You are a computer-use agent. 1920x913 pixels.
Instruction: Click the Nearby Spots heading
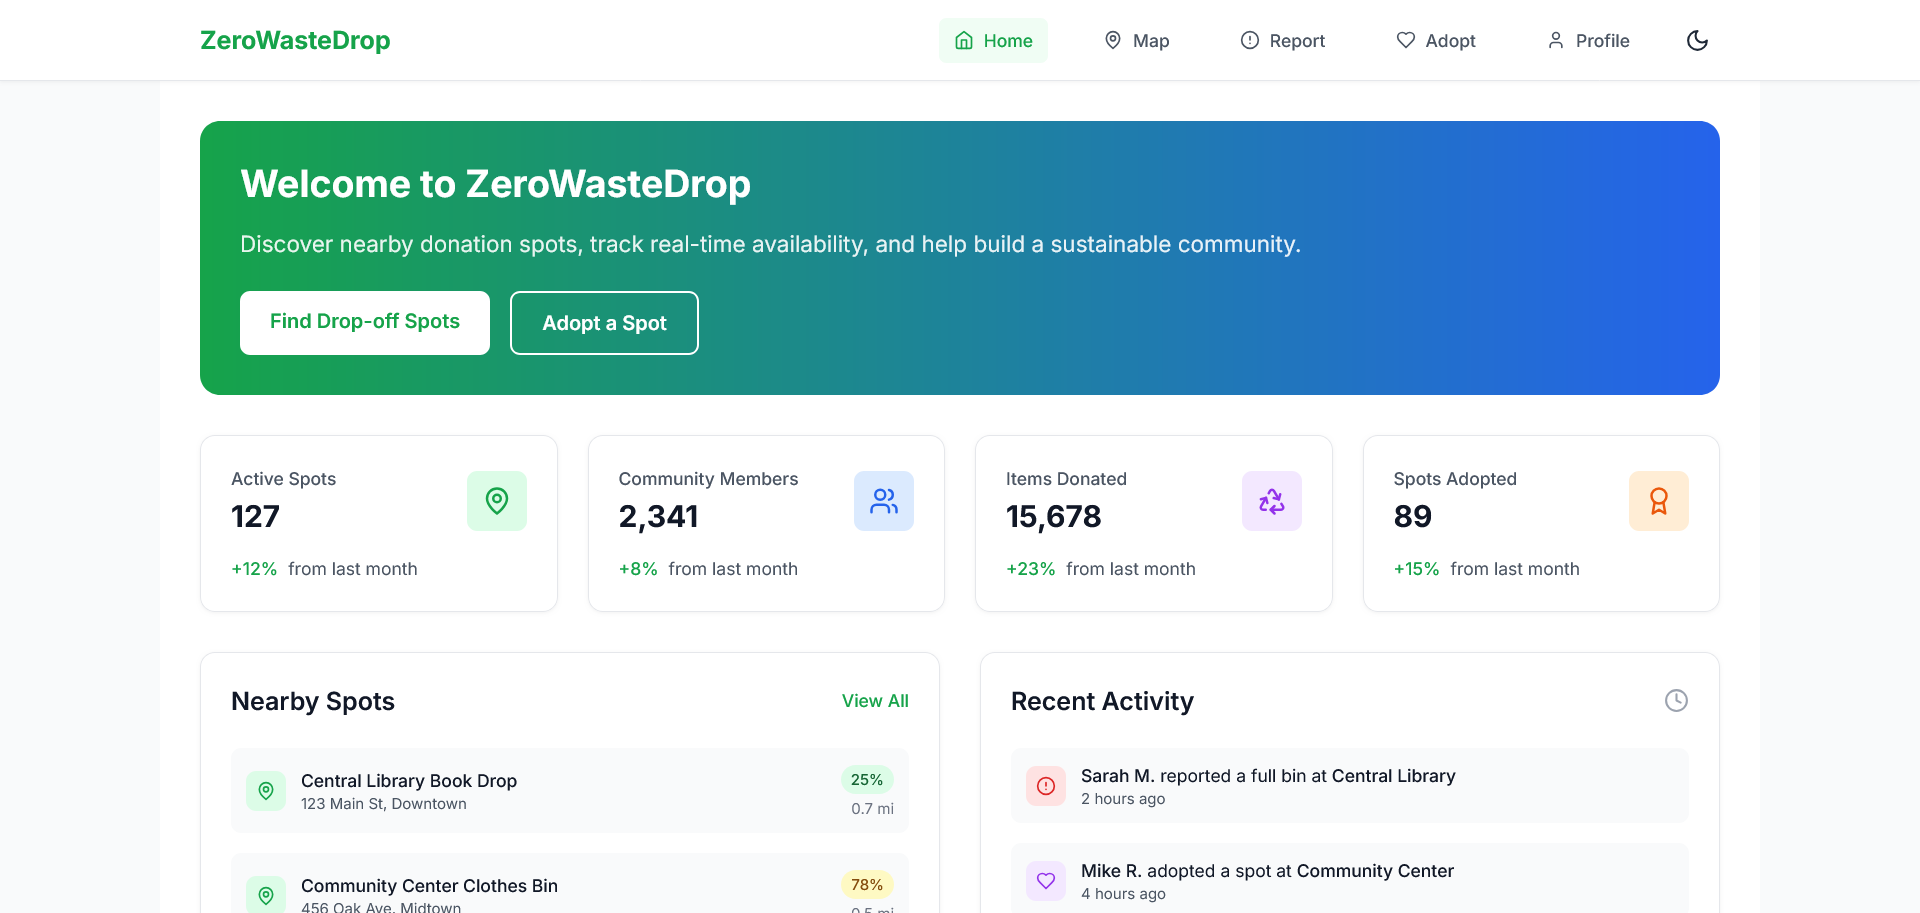pyautogui.click(x=313, y=701)
